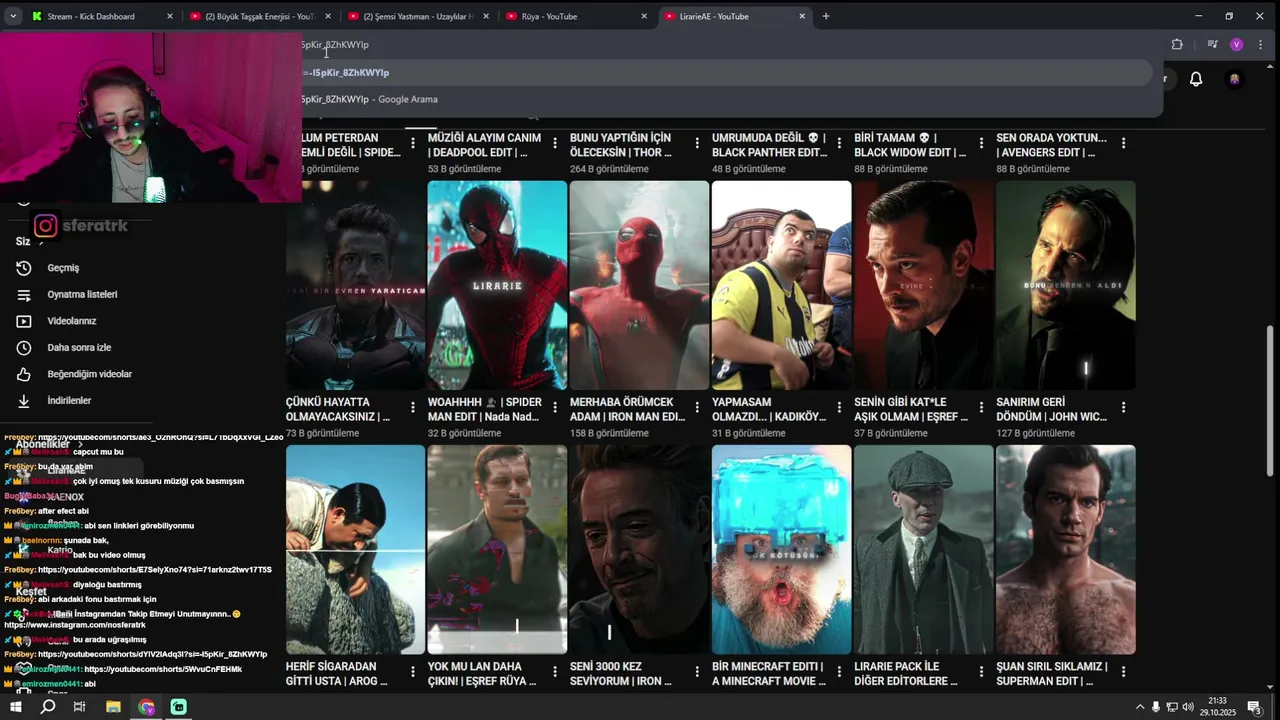The height and width of the screenshot is (720, 1280).
Task: Open options menu for John Wick video
Action: tap(1123, 408)
